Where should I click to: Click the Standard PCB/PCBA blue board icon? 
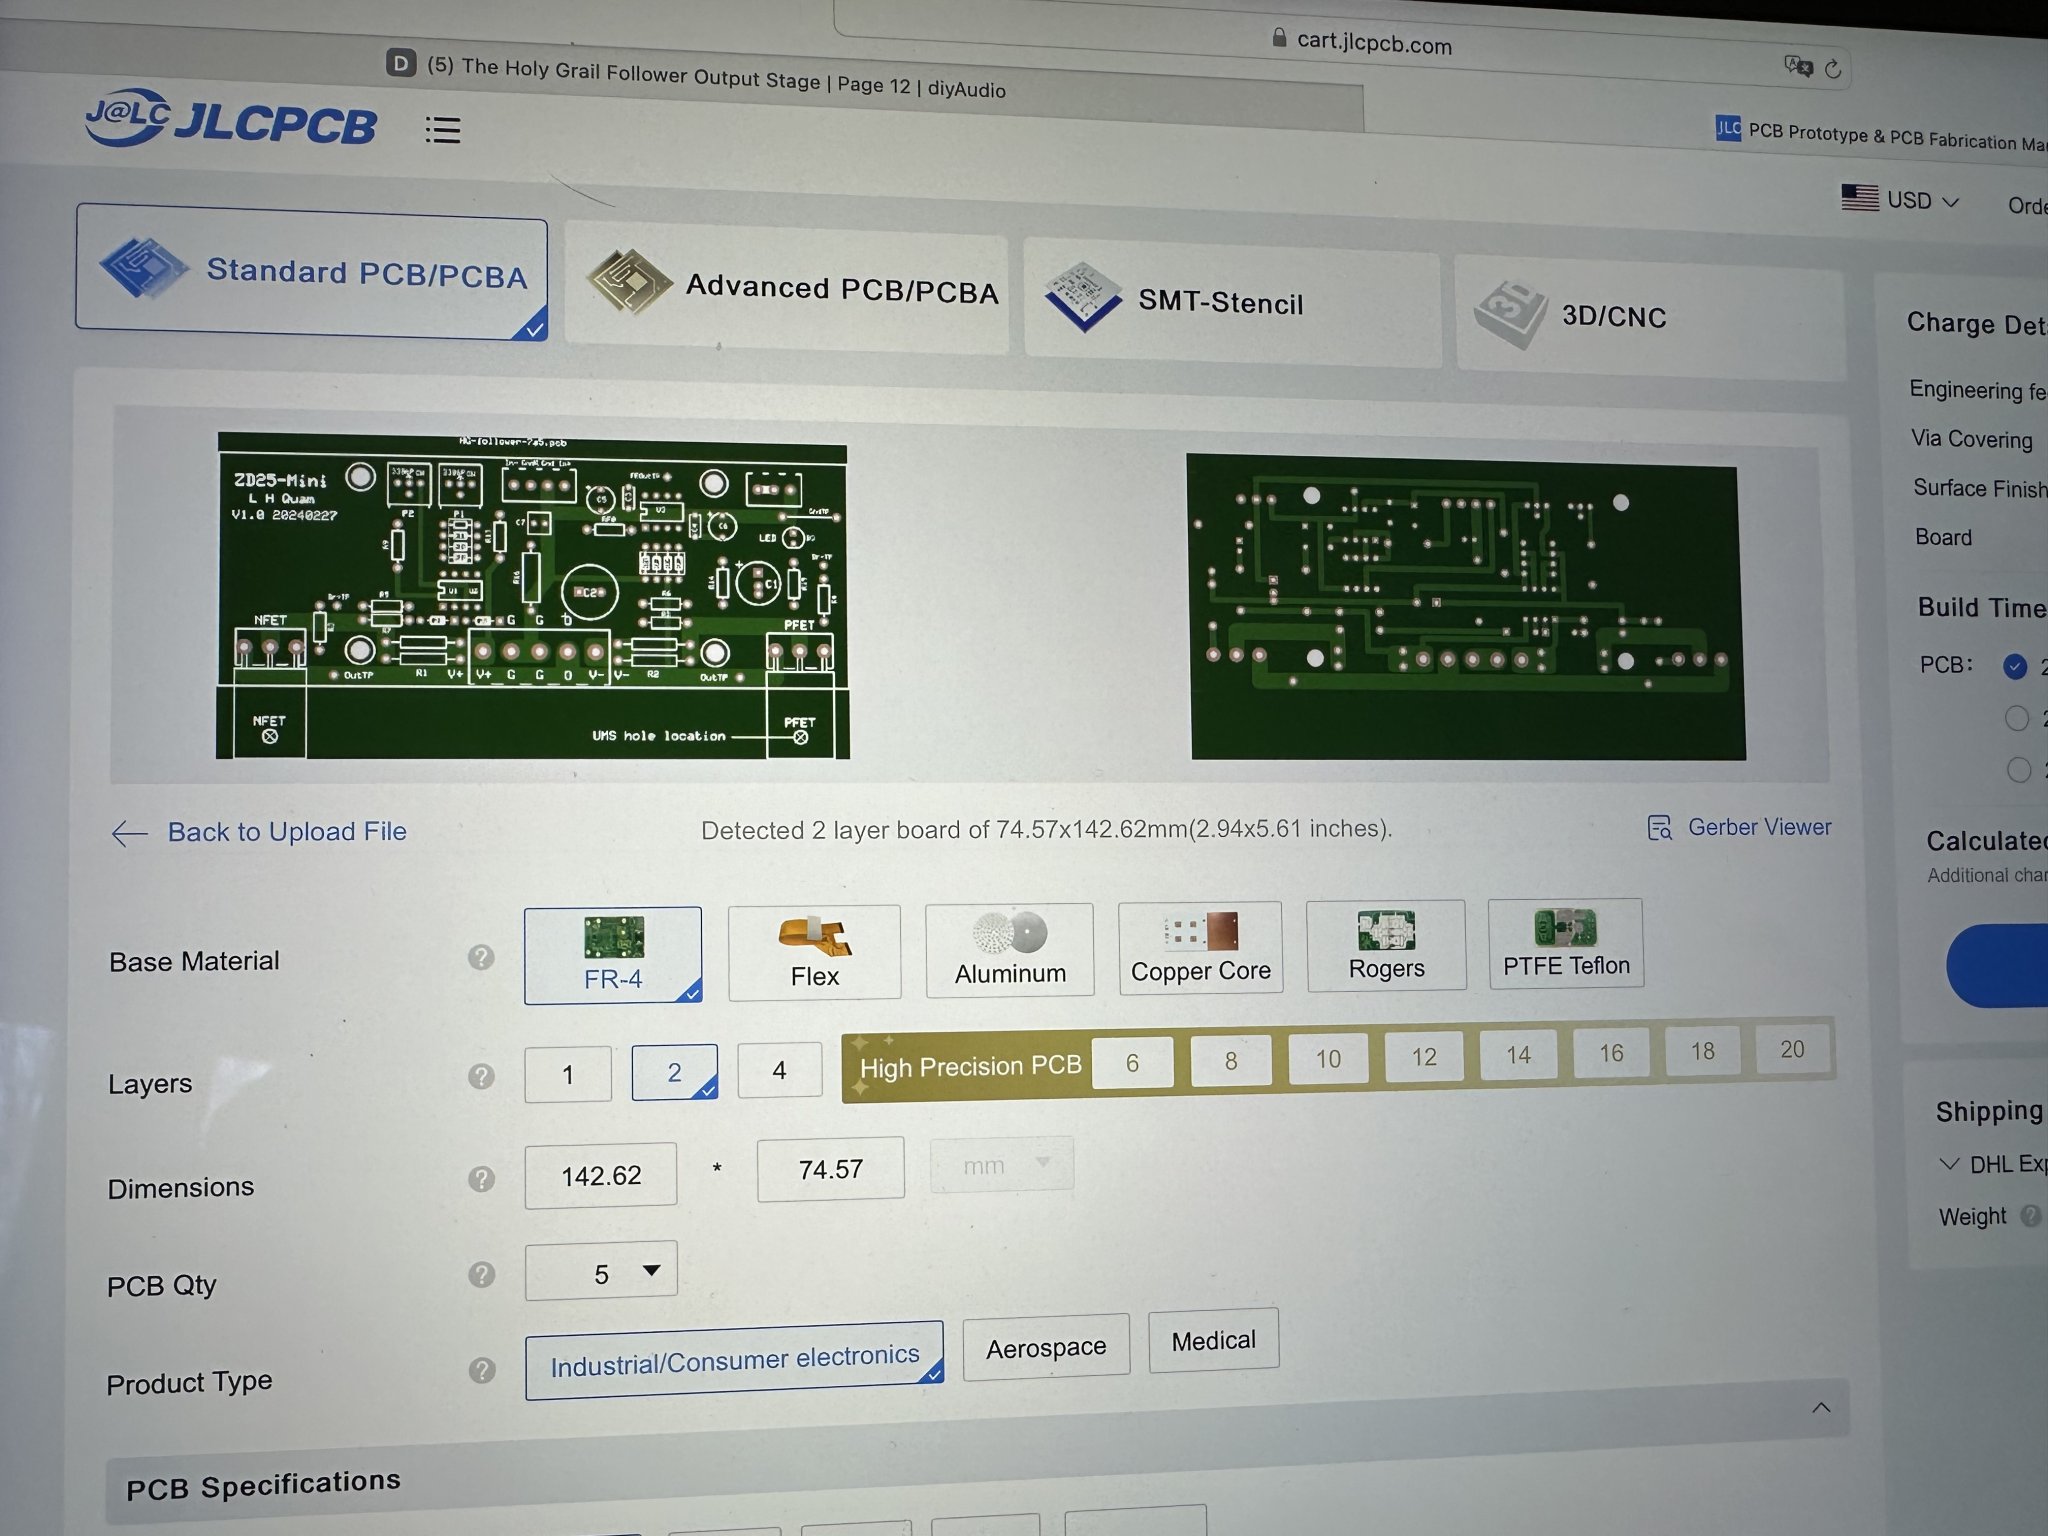click(x=144, y=267)
